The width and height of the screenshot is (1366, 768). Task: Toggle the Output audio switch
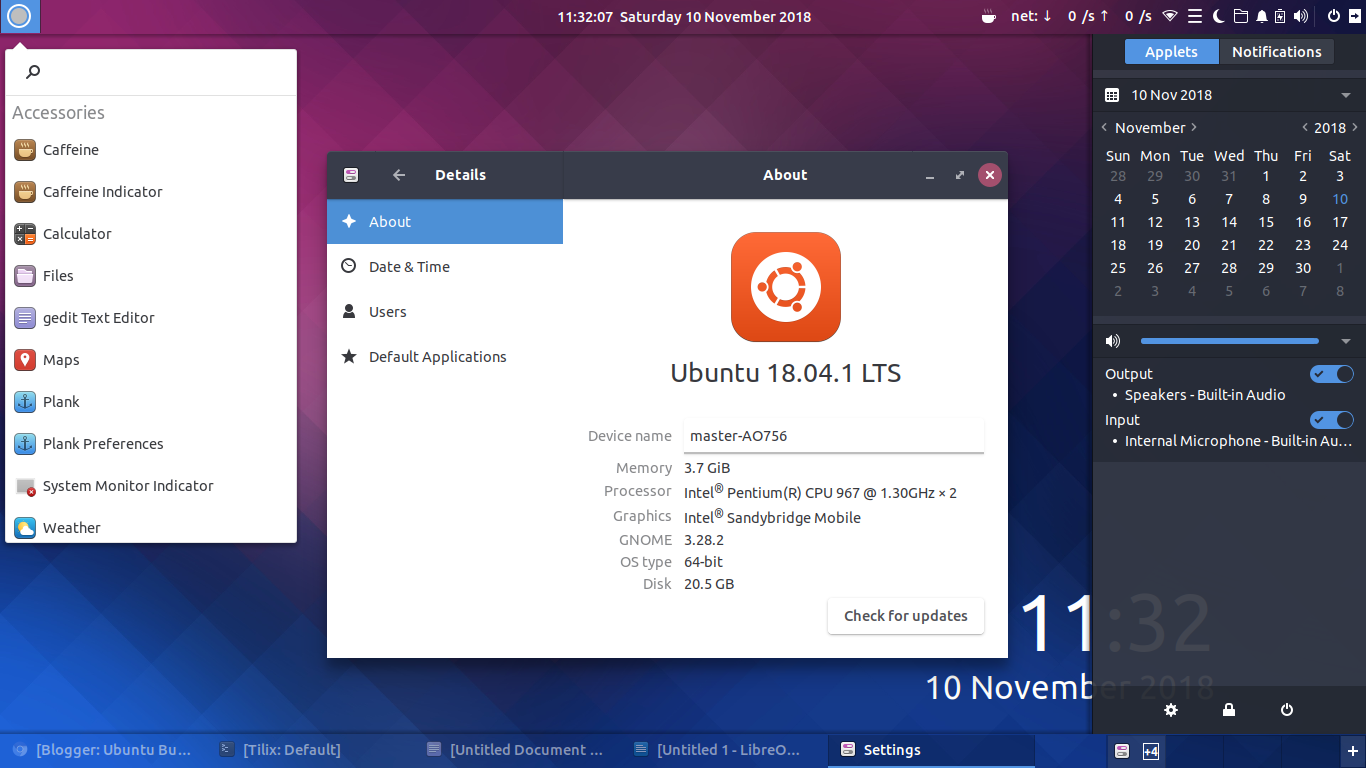click(x=1331, y=374)
